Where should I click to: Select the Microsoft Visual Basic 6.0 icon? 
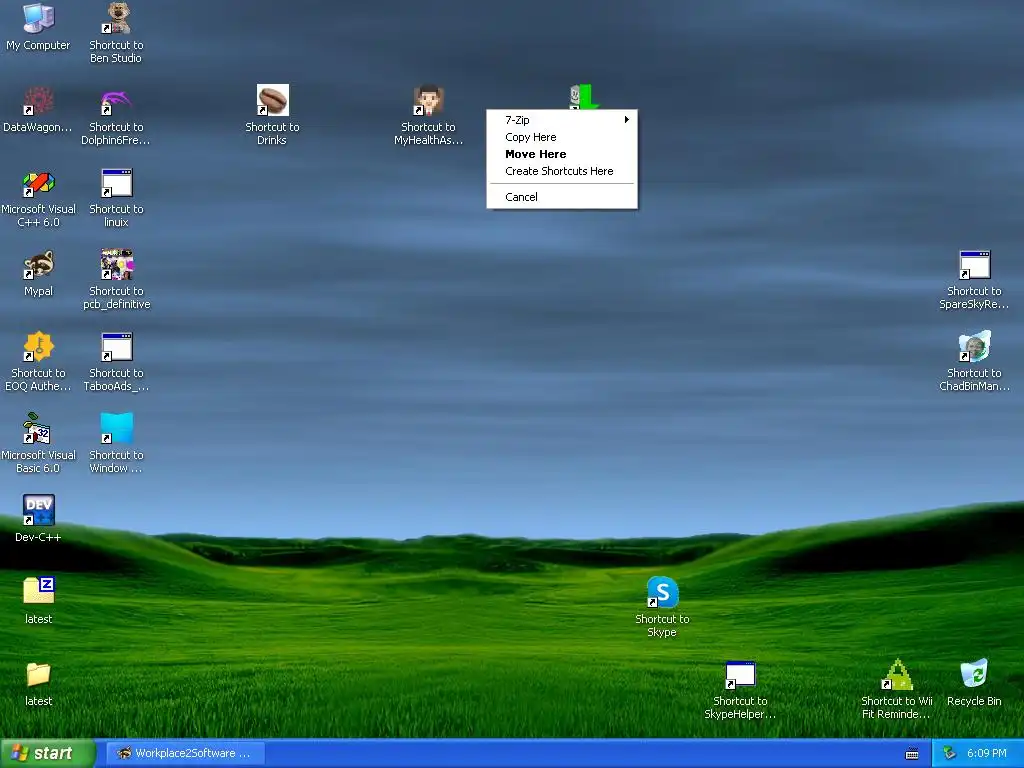coord(38,428)
